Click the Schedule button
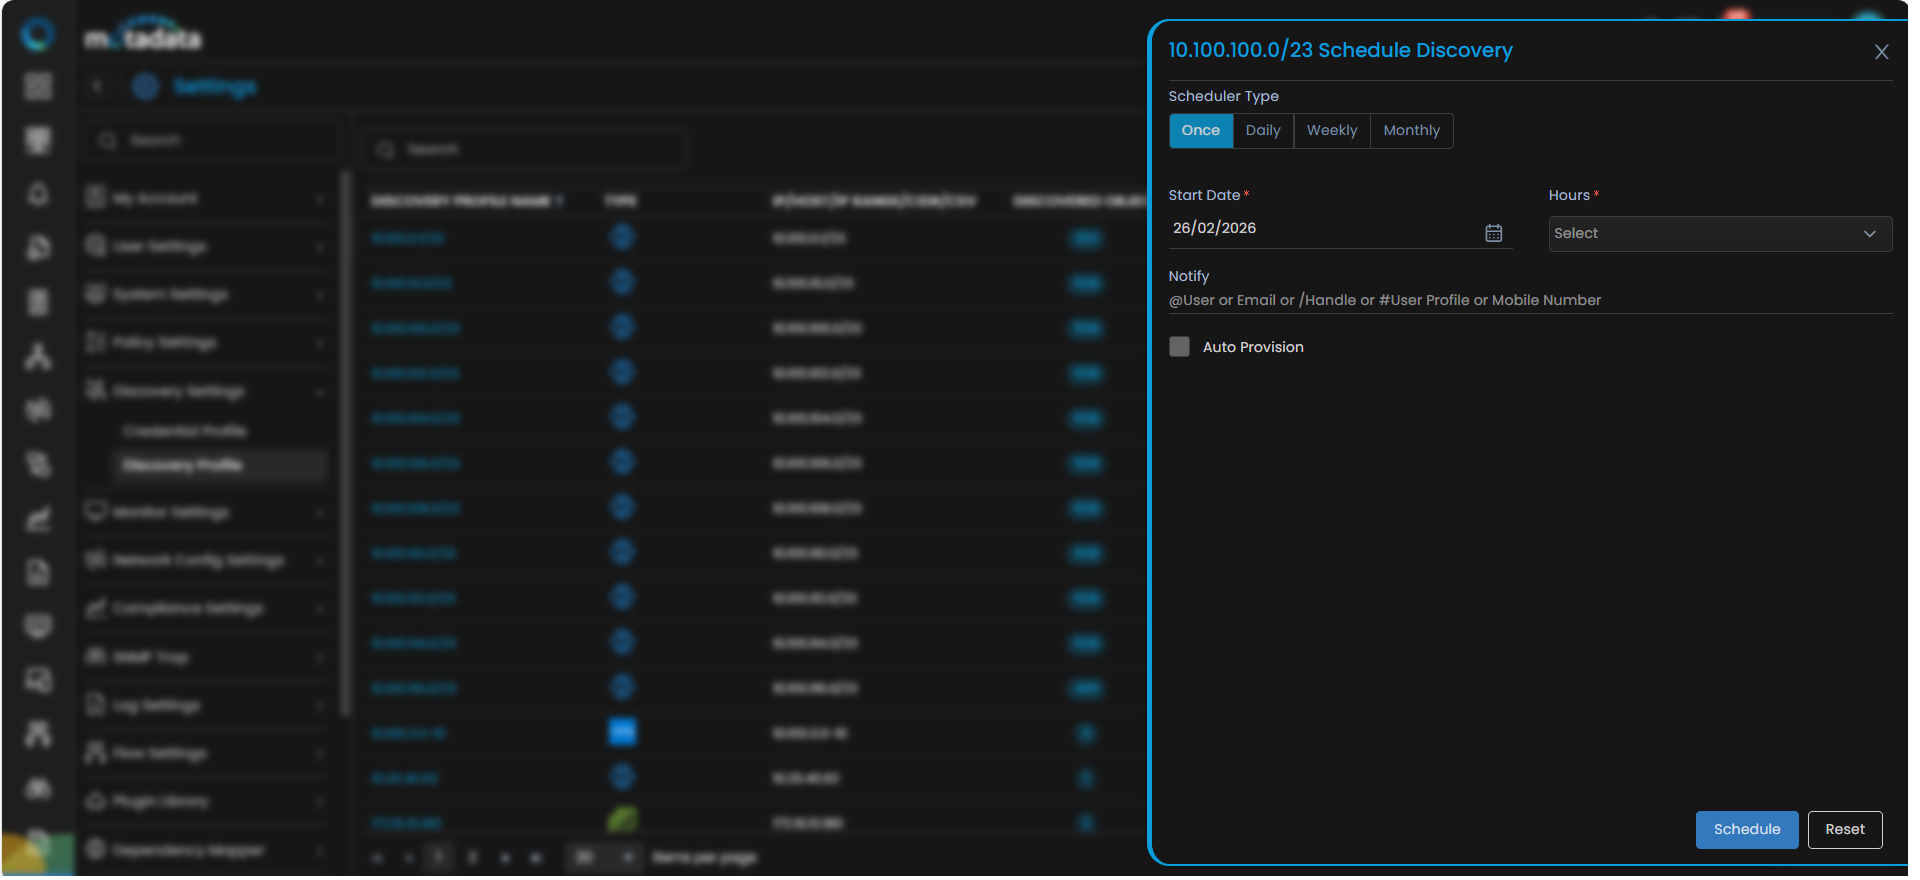Screen dimensions: 1920x880 pyautogui.click(x=1746, y=830)
